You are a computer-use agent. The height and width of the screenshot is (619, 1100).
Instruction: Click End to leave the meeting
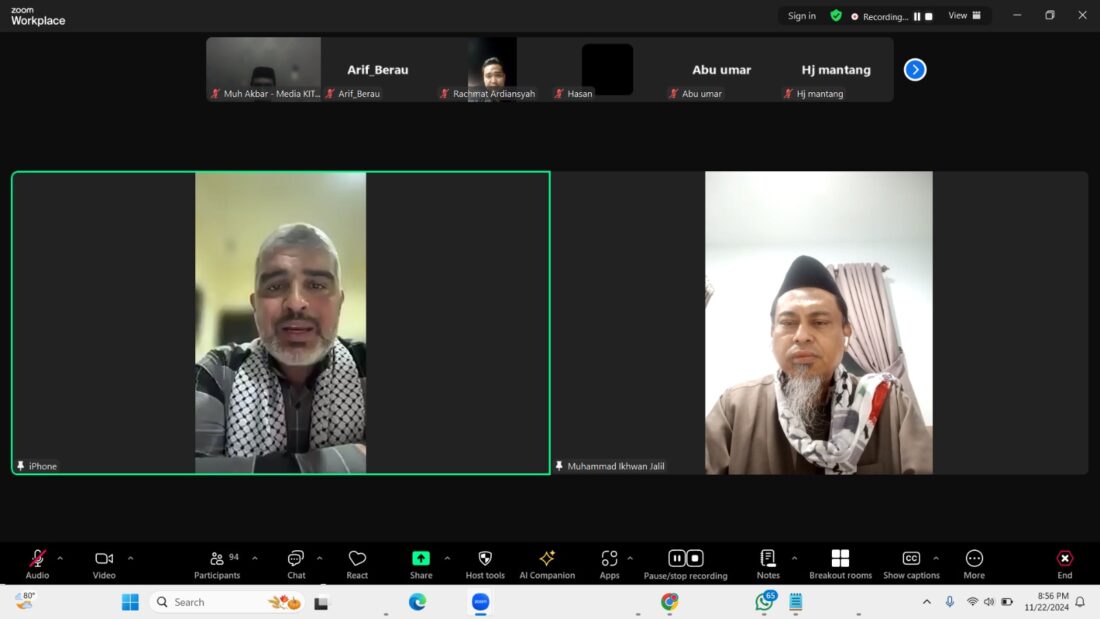pyautogui.click(x=1065, y=564)
